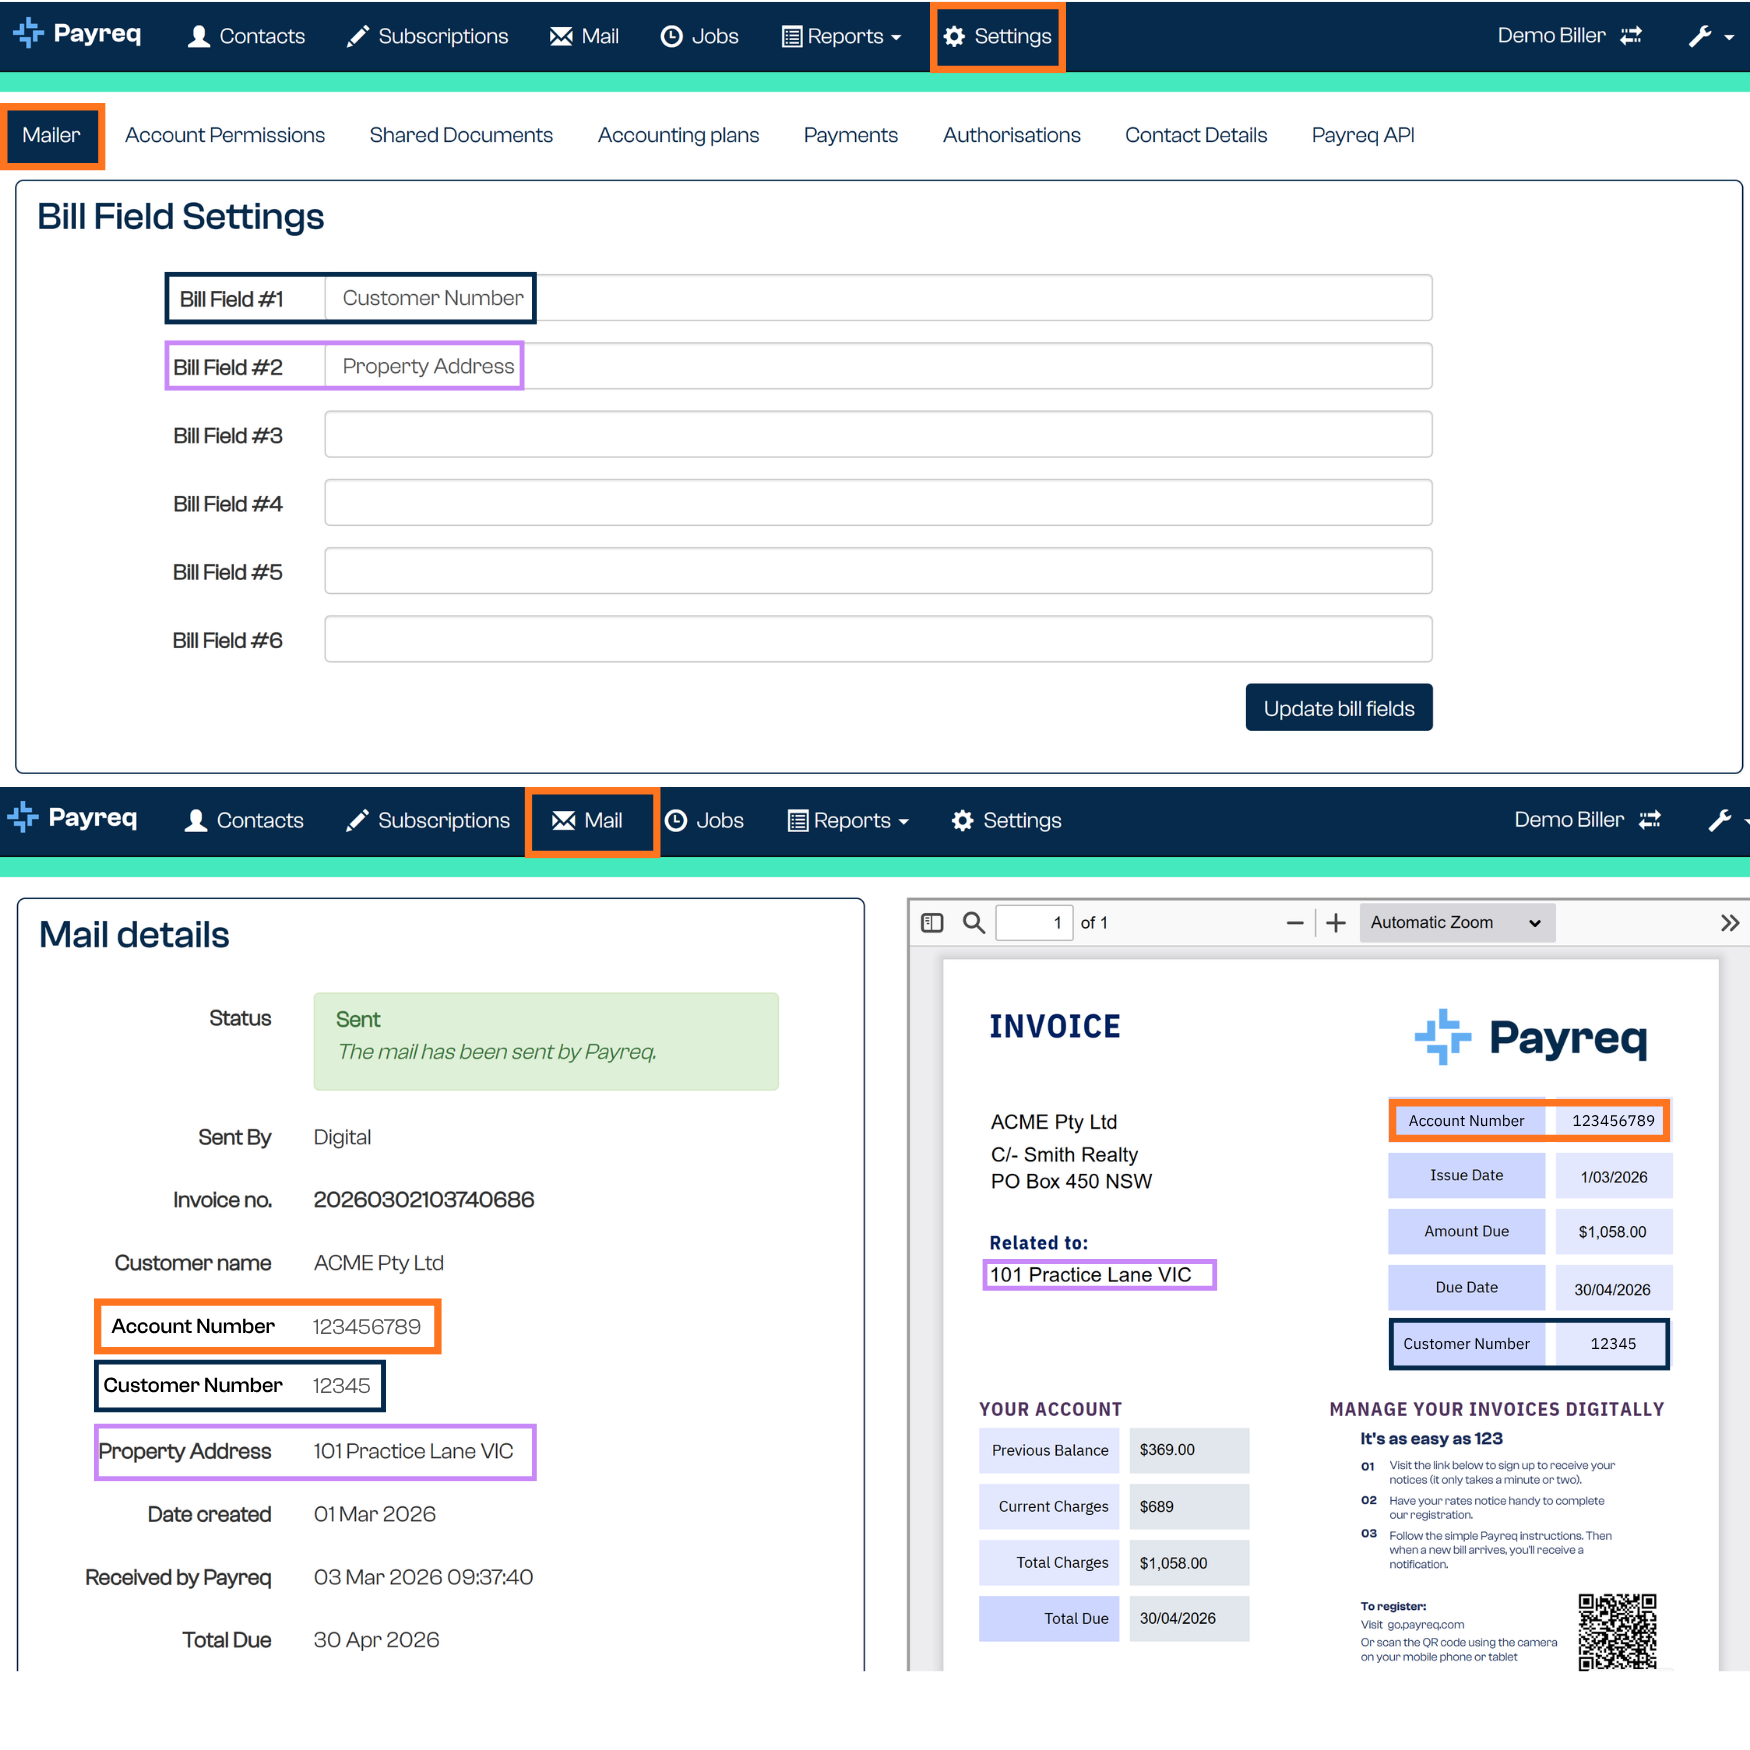This screenshot has height=1750, width=1750.
Task: Expand the Reports dropdown above Bill Field Settings
Action: (841, 36)
